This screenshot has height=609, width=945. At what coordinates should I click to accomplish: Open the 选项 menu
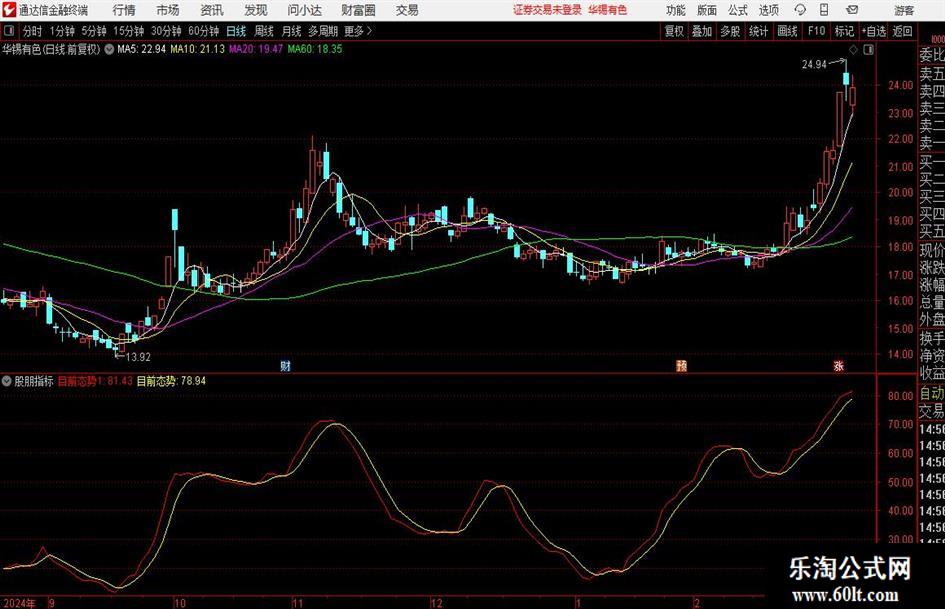[x=768, y=10]
